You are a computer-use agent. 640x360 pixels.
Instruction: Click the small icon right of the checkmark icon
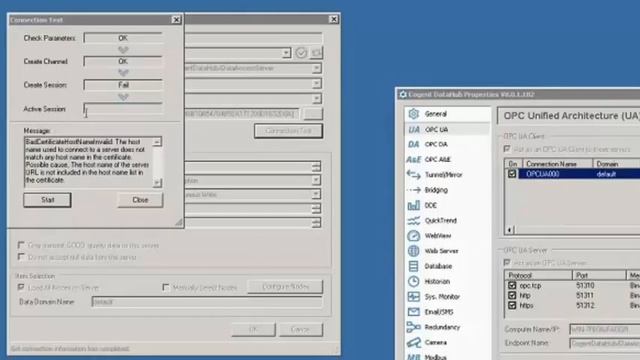316,53
